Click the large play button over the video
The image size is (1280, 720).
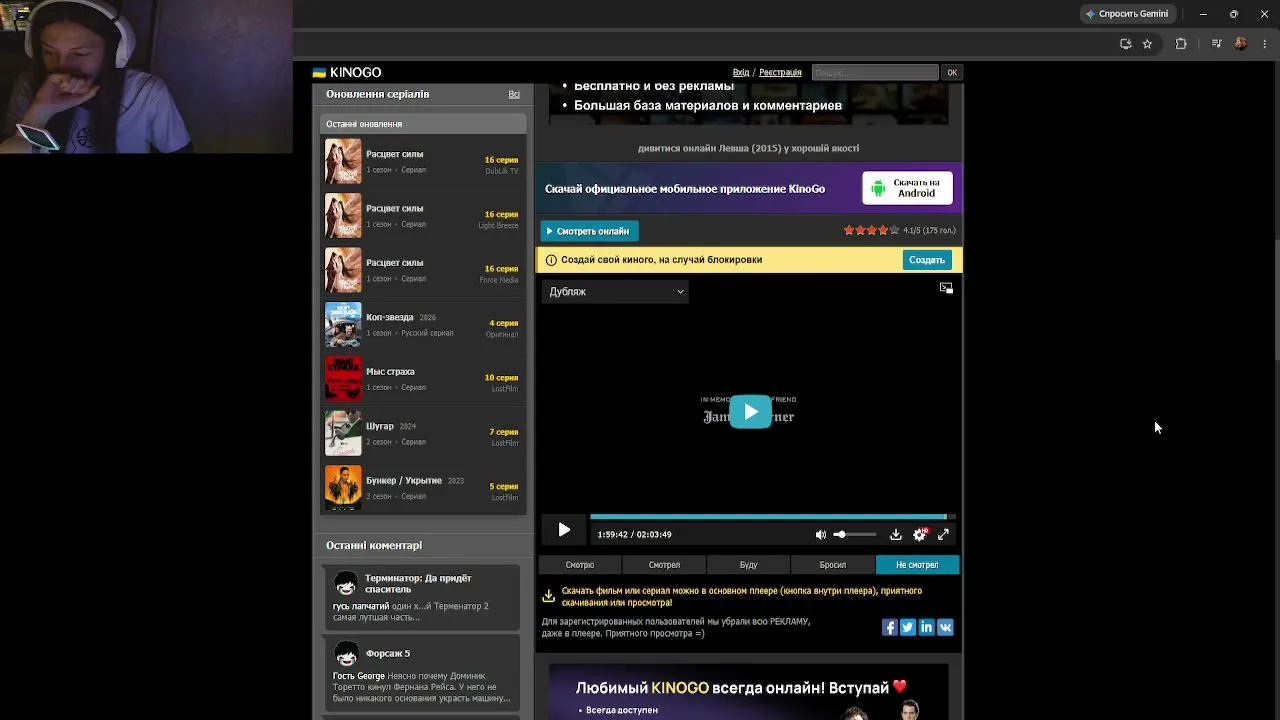click(750, 412)
